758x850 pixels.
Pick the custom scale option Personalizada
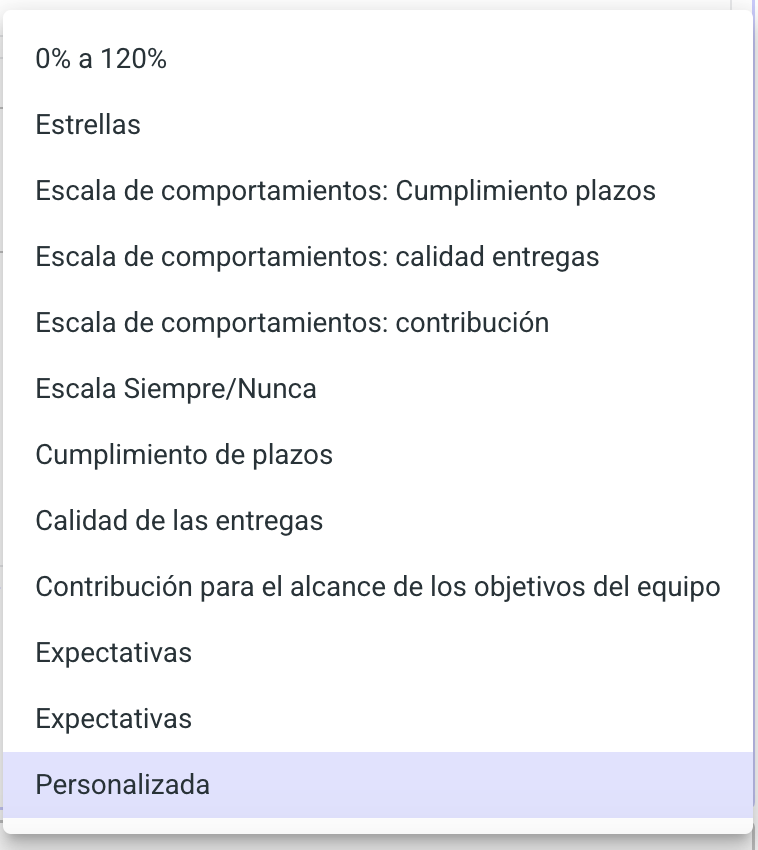tap(123, 785)
